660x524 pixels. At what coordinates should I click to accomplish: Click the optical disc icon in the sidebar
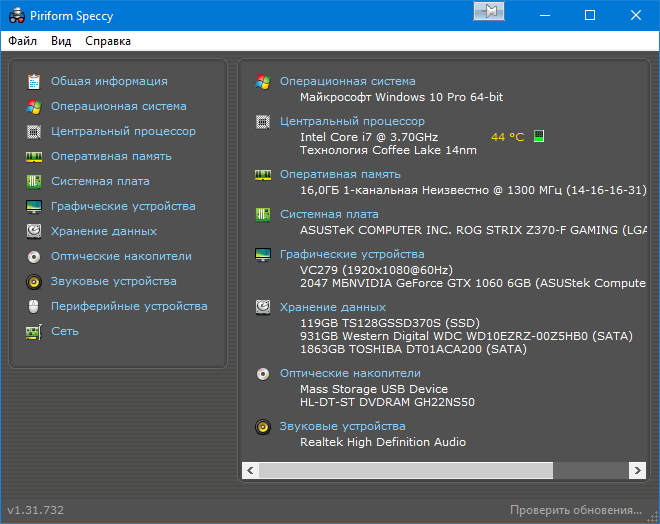34,257
